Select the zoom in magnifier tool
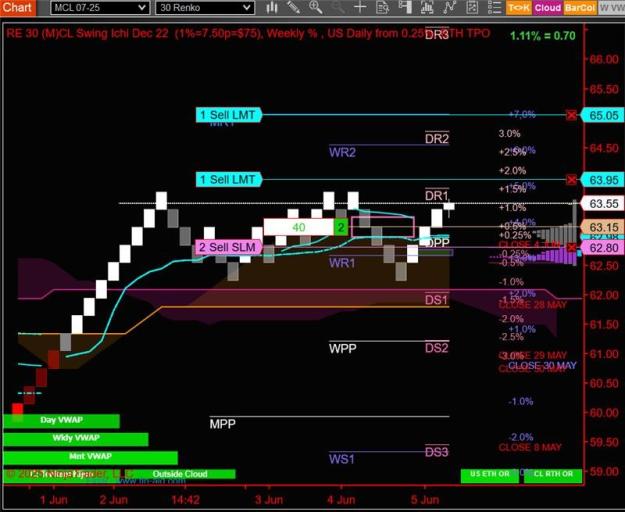This screenshot has width=625, height=512. [316, 8]
